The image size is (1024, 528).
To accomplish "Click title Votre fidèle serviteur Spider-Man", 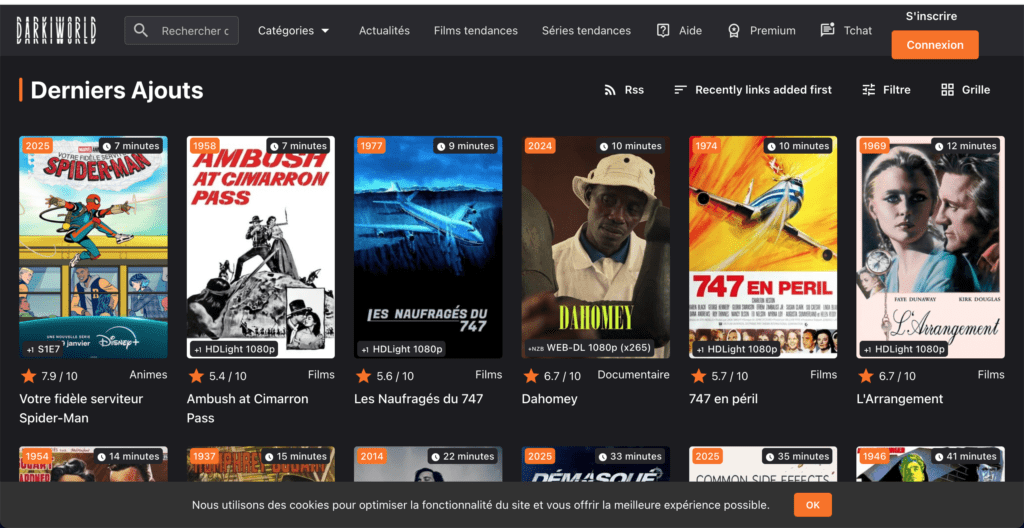I will pos(81,408).
